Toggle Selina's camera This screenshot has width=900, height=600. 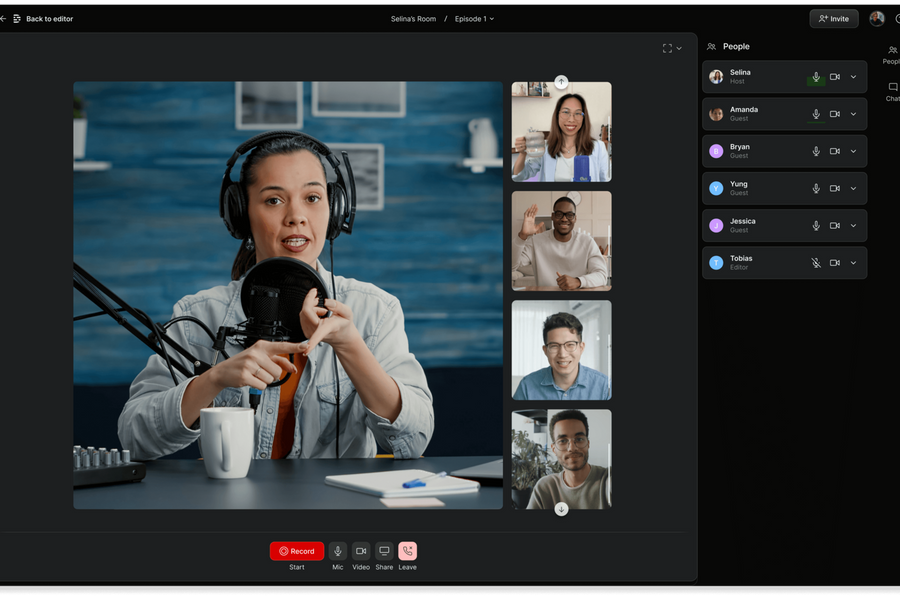835,77
